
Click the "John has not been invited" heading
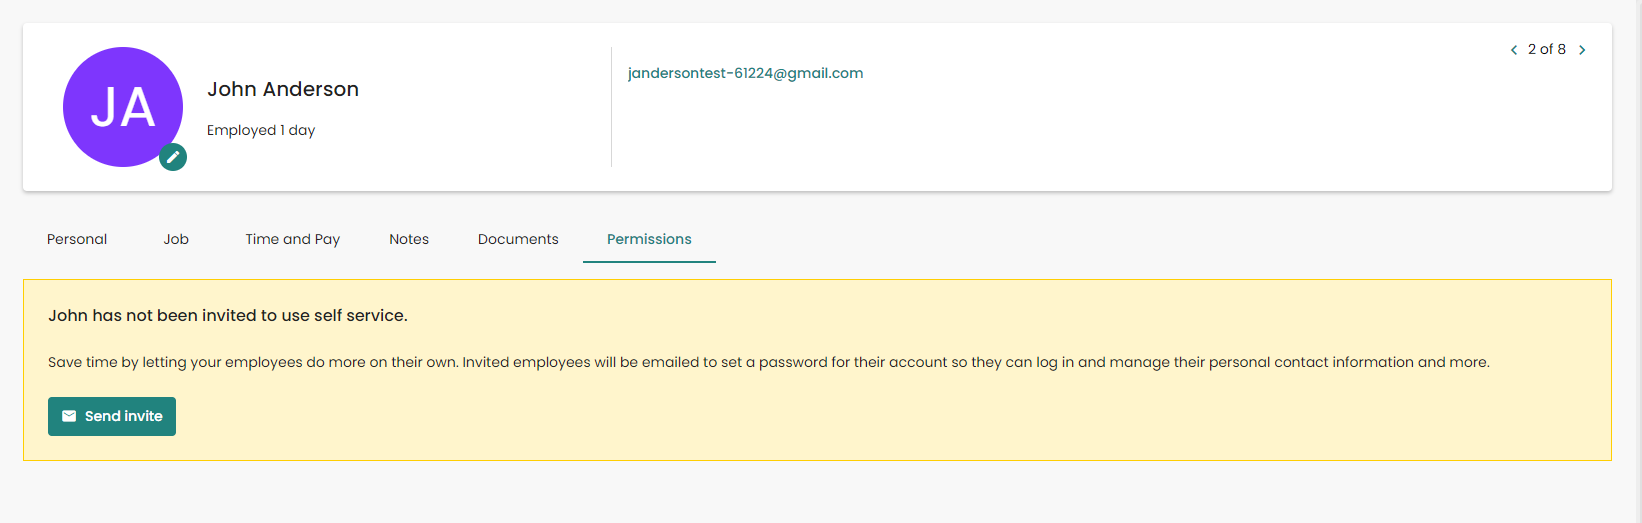[228, 315]
